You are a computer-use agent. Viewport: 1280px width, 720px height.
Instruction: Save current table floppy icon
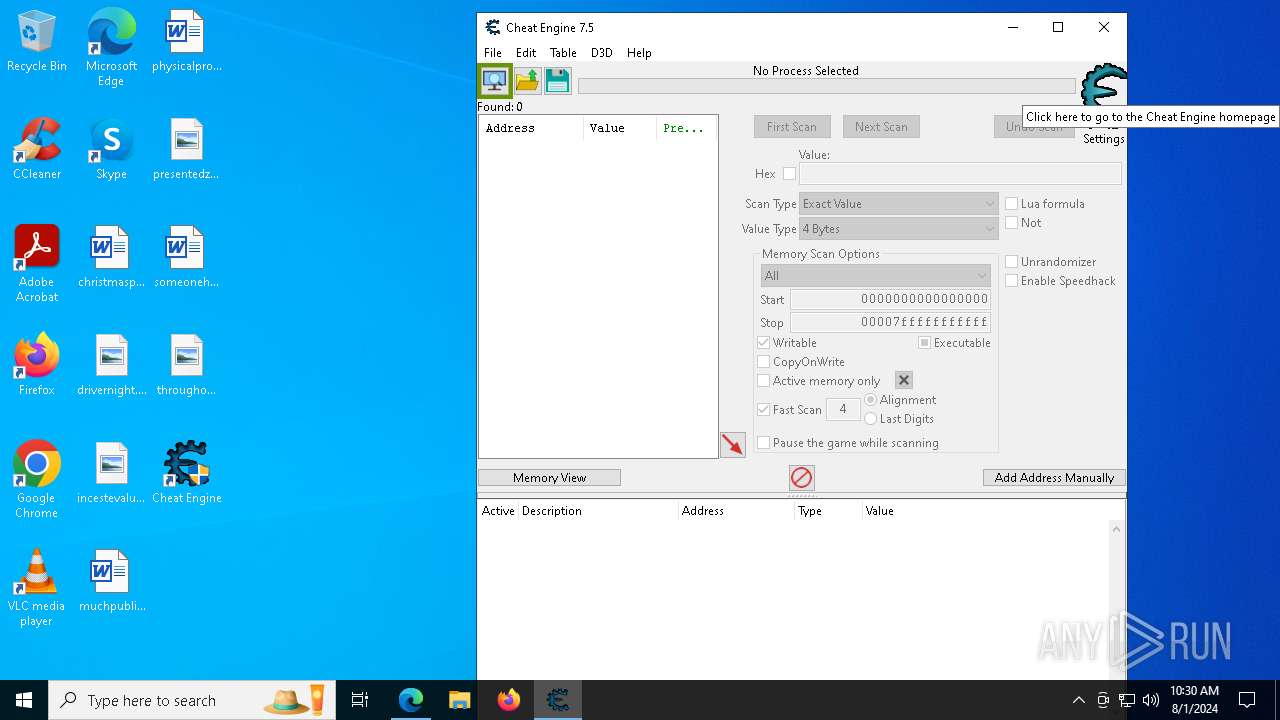[x=557, y=81]
